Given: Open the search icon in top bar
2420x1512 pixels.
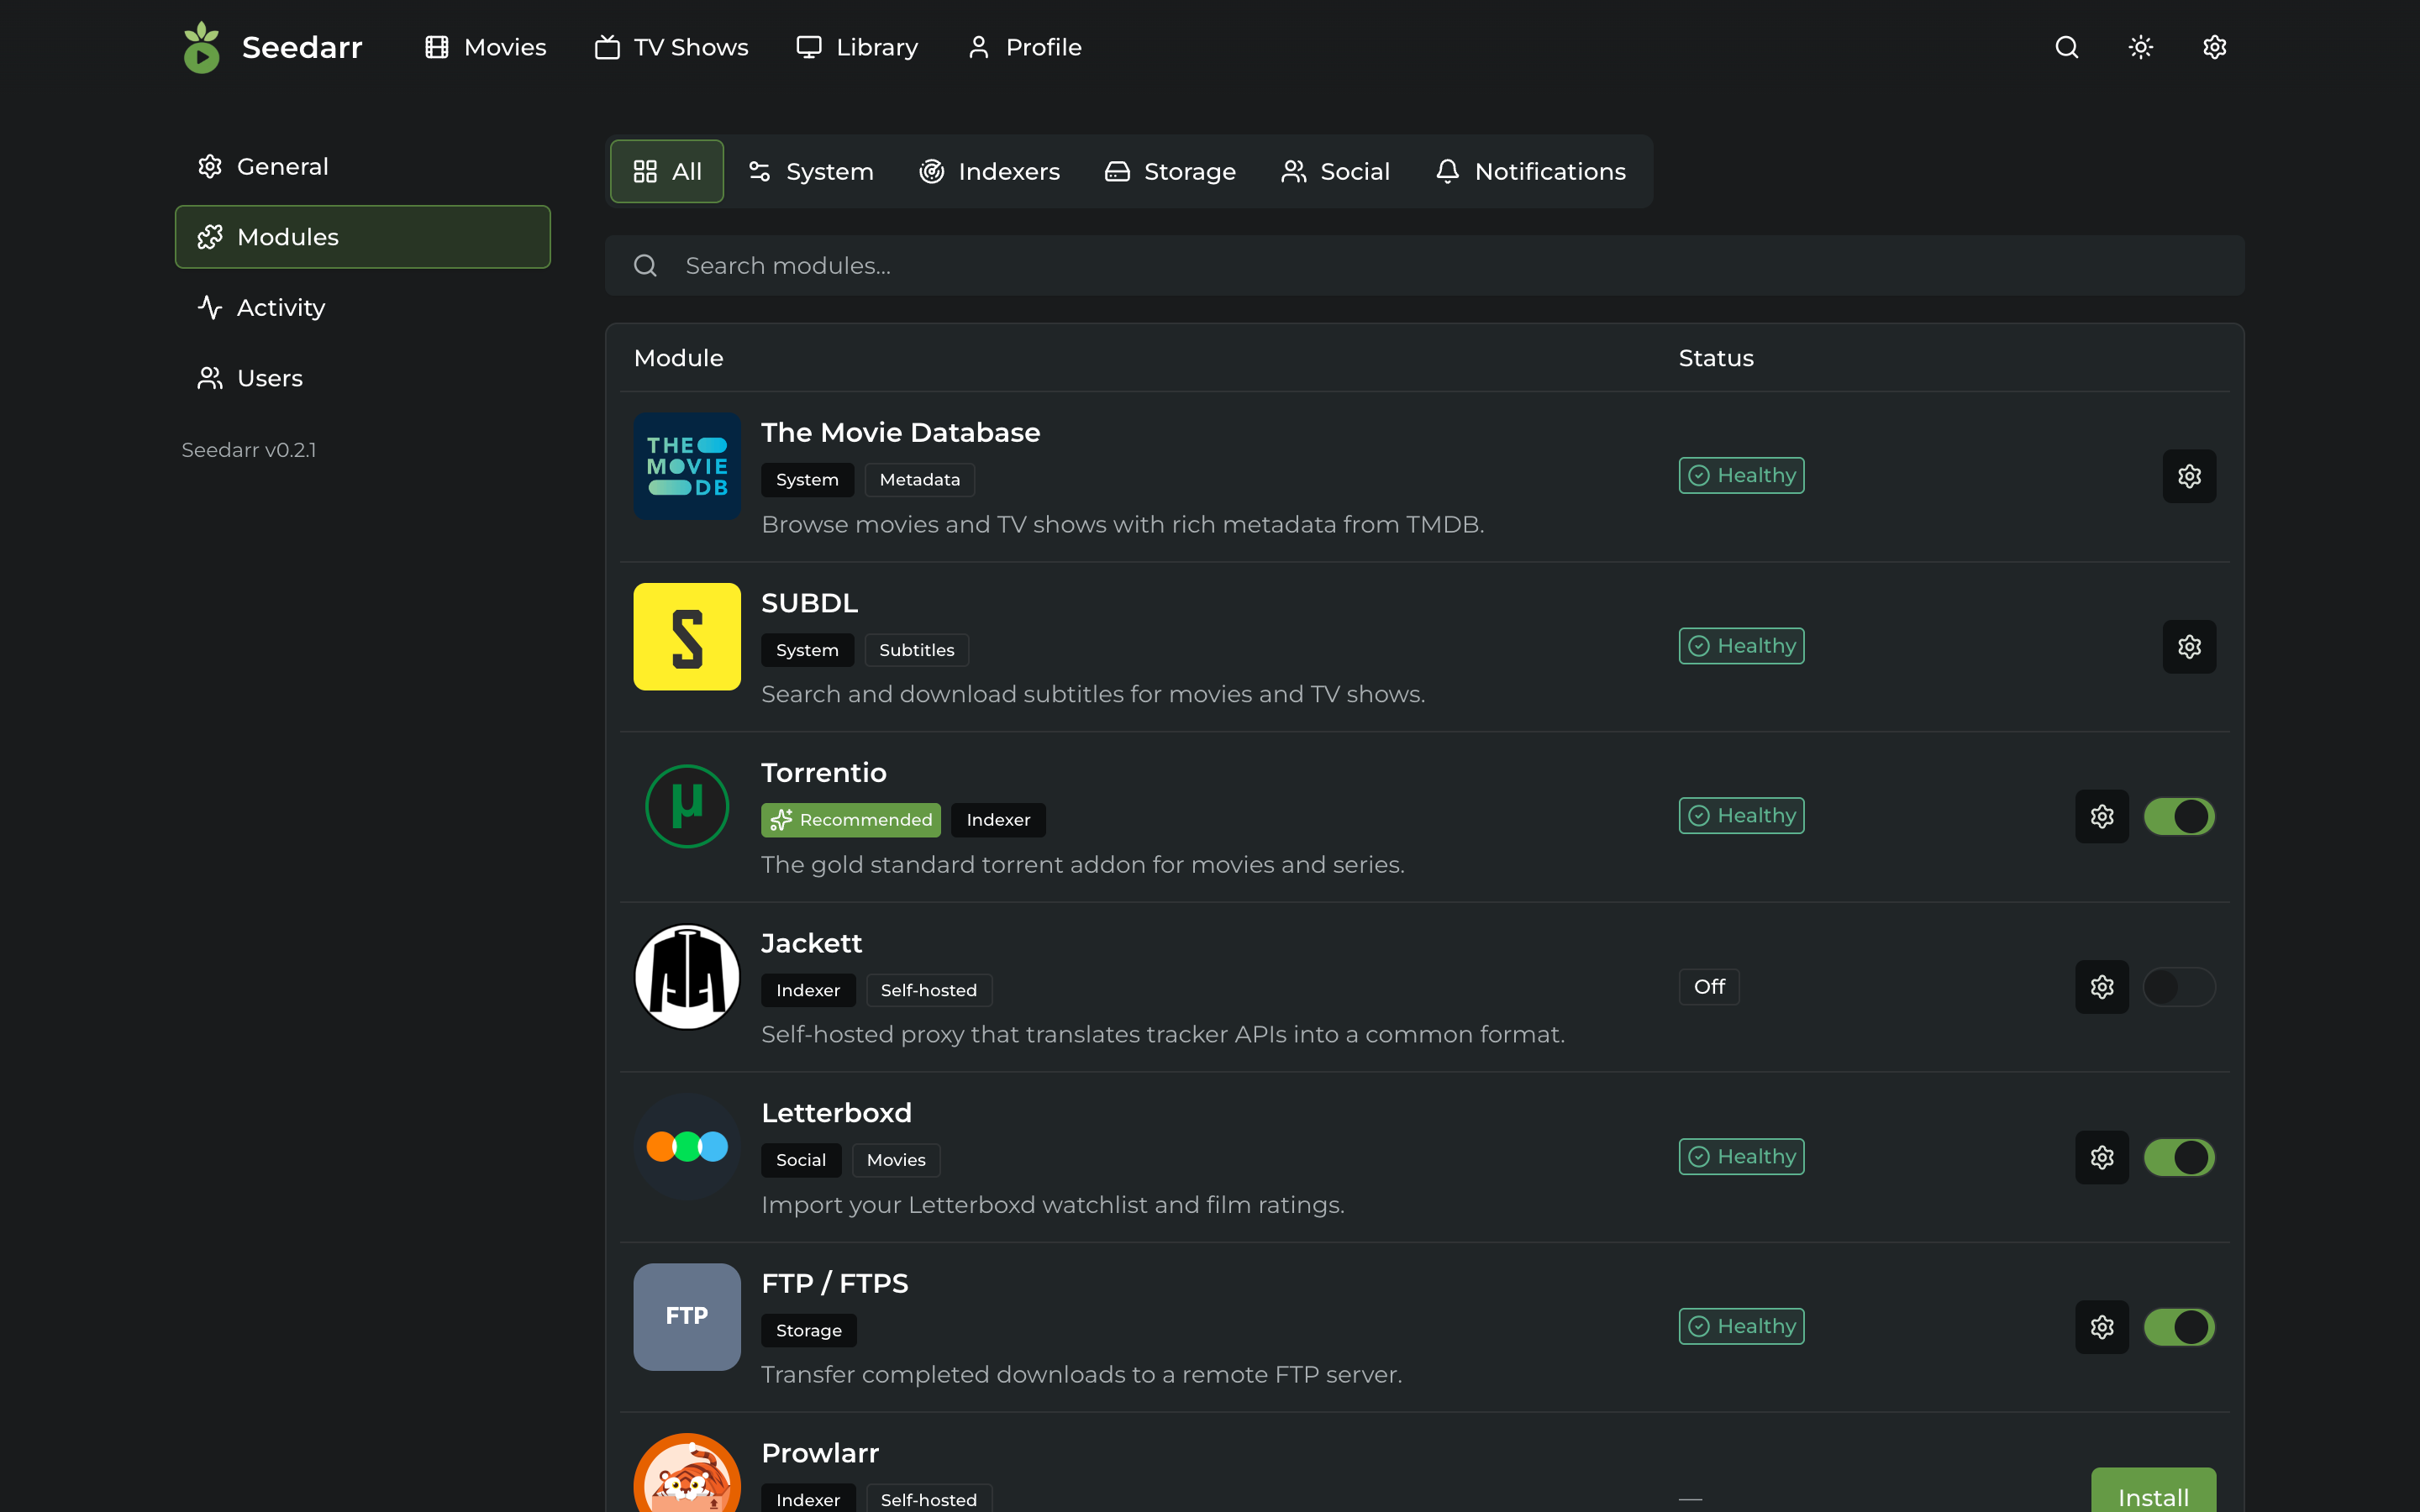Looking at the screenshot, I should tap(2066, 47).
